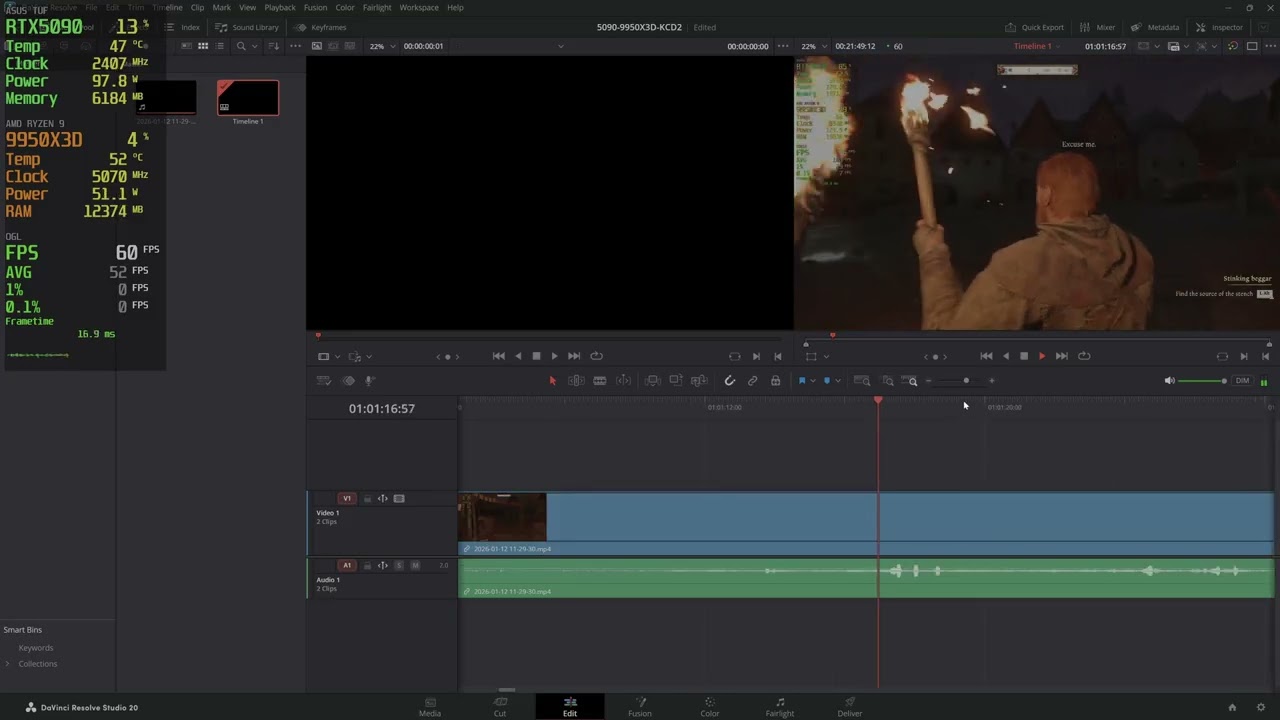Click the Insert Clip tool

coord(652,381)
